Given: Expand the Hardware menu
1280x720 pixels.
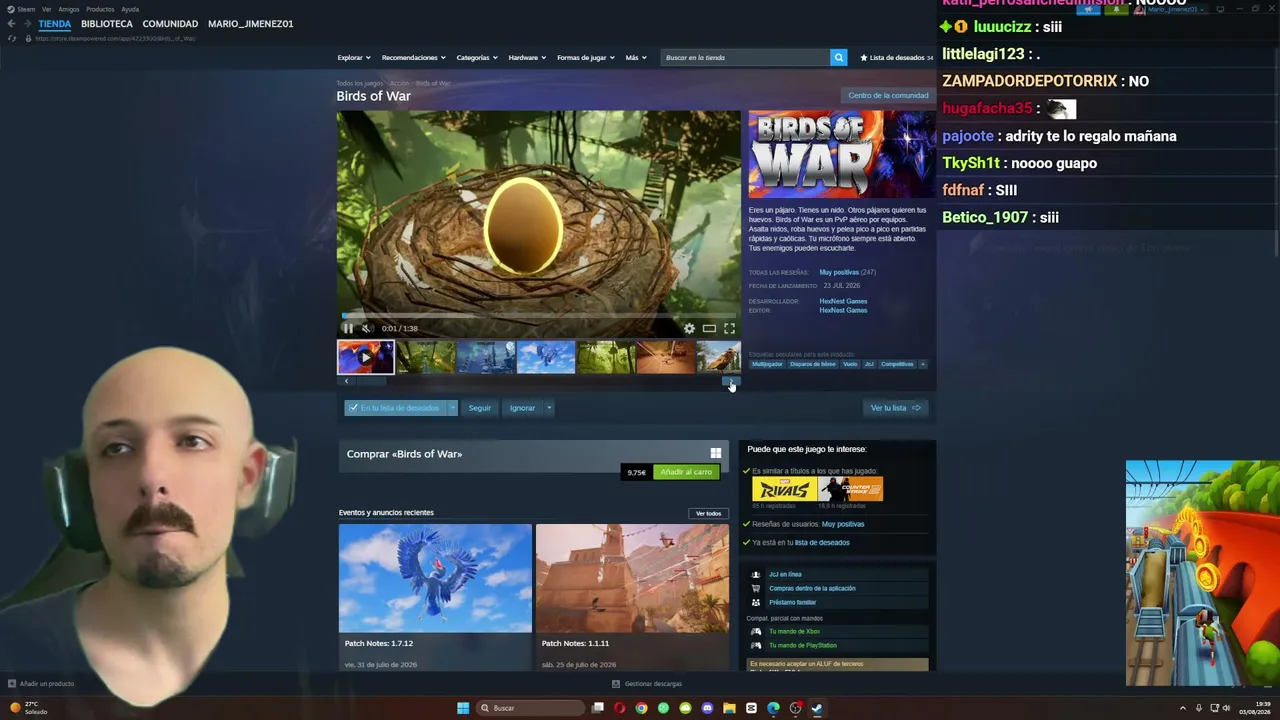Looking at the screenshot, I should [x=527, y=57].
